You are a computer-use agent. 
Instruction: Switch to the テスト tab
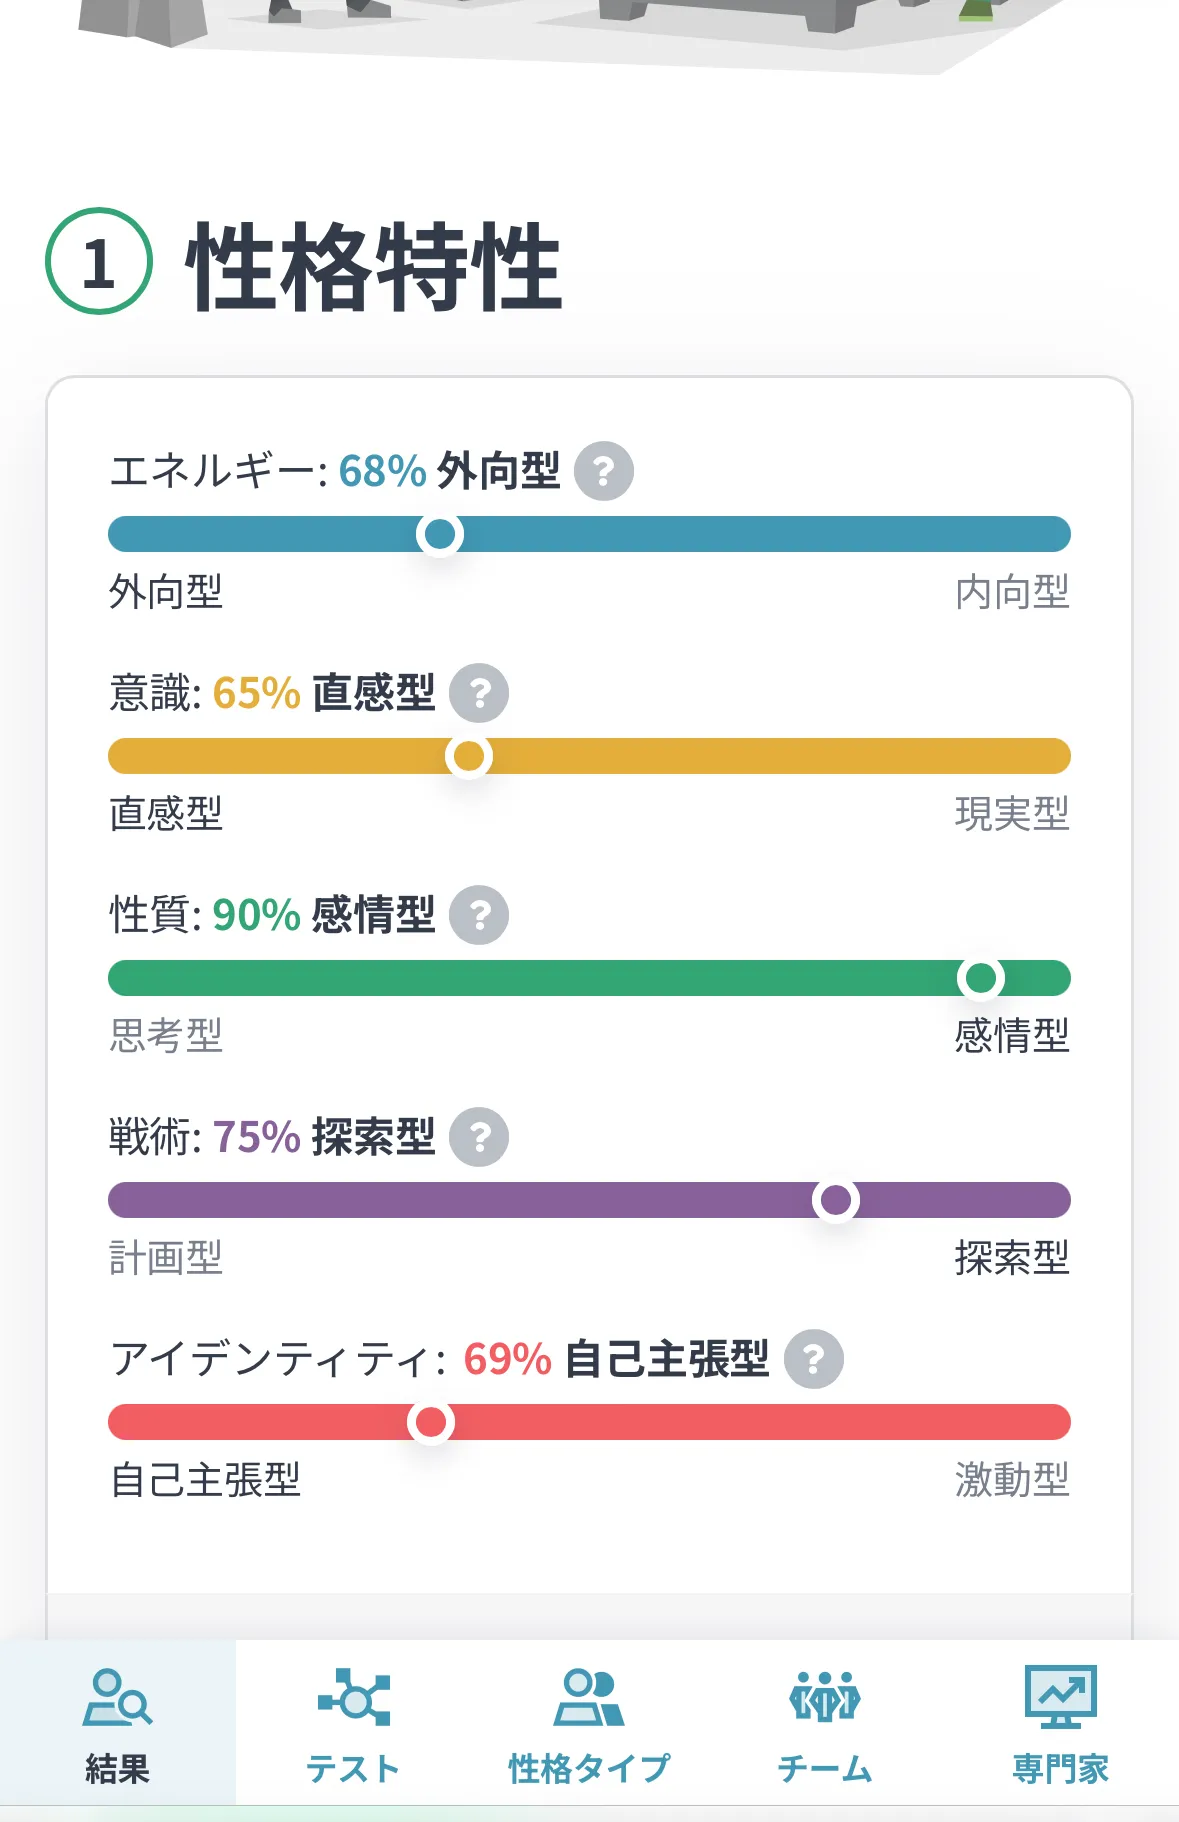[353, 1768]
